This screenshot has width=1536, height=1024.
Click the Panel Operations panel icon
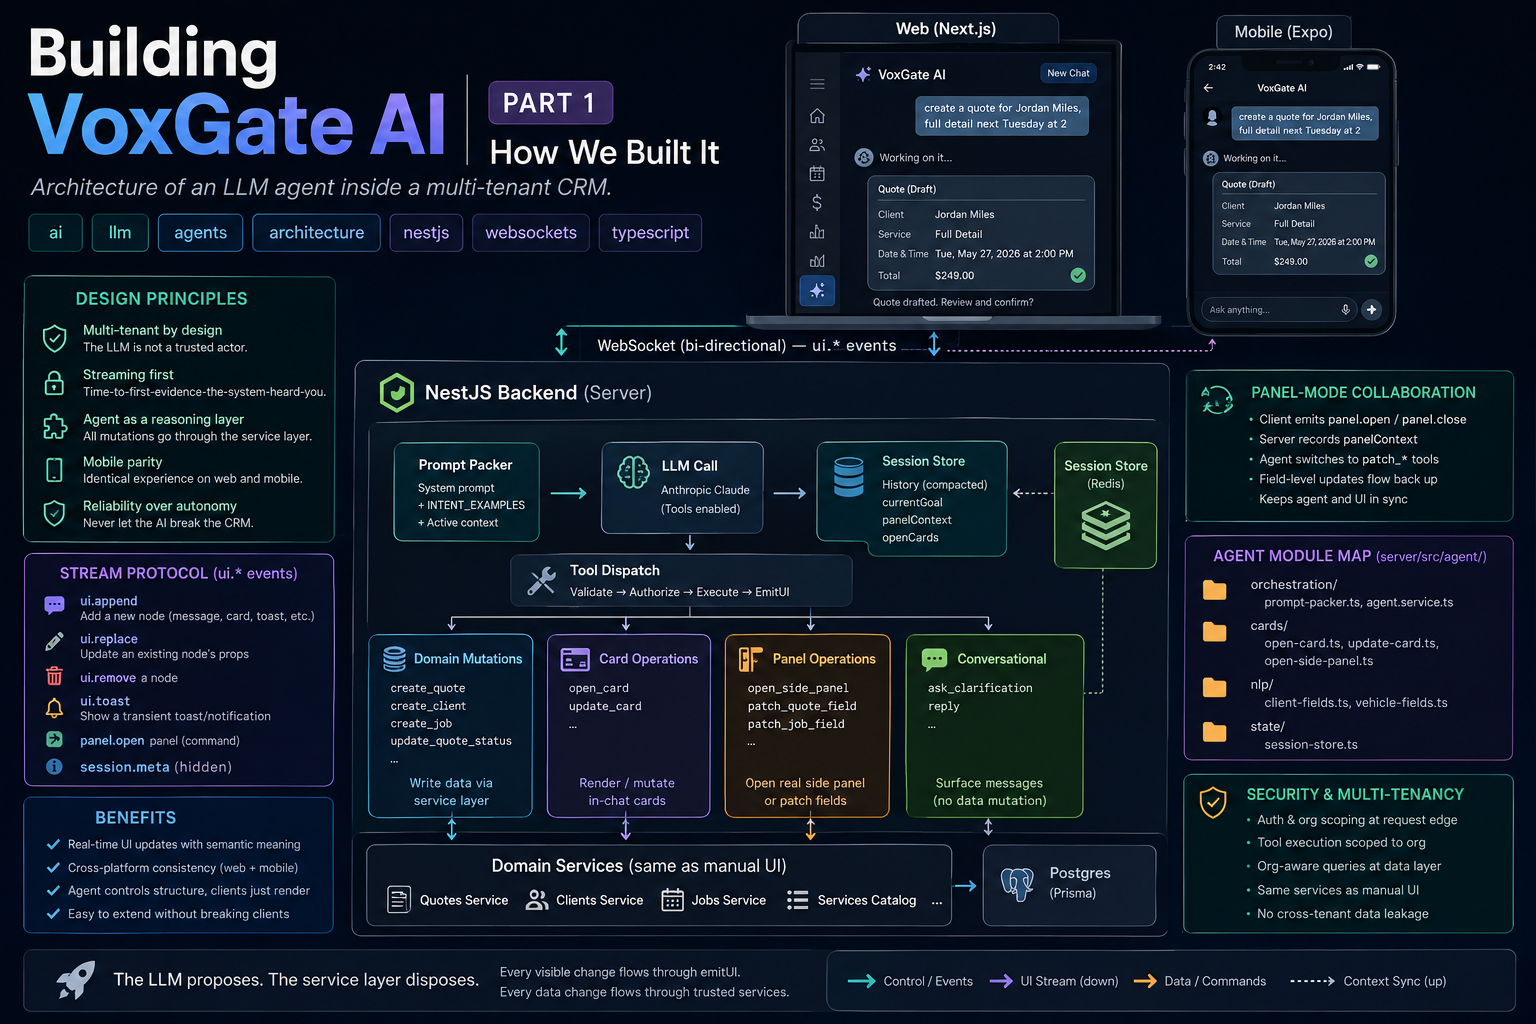pyautogui.click(x=750, y=659)
